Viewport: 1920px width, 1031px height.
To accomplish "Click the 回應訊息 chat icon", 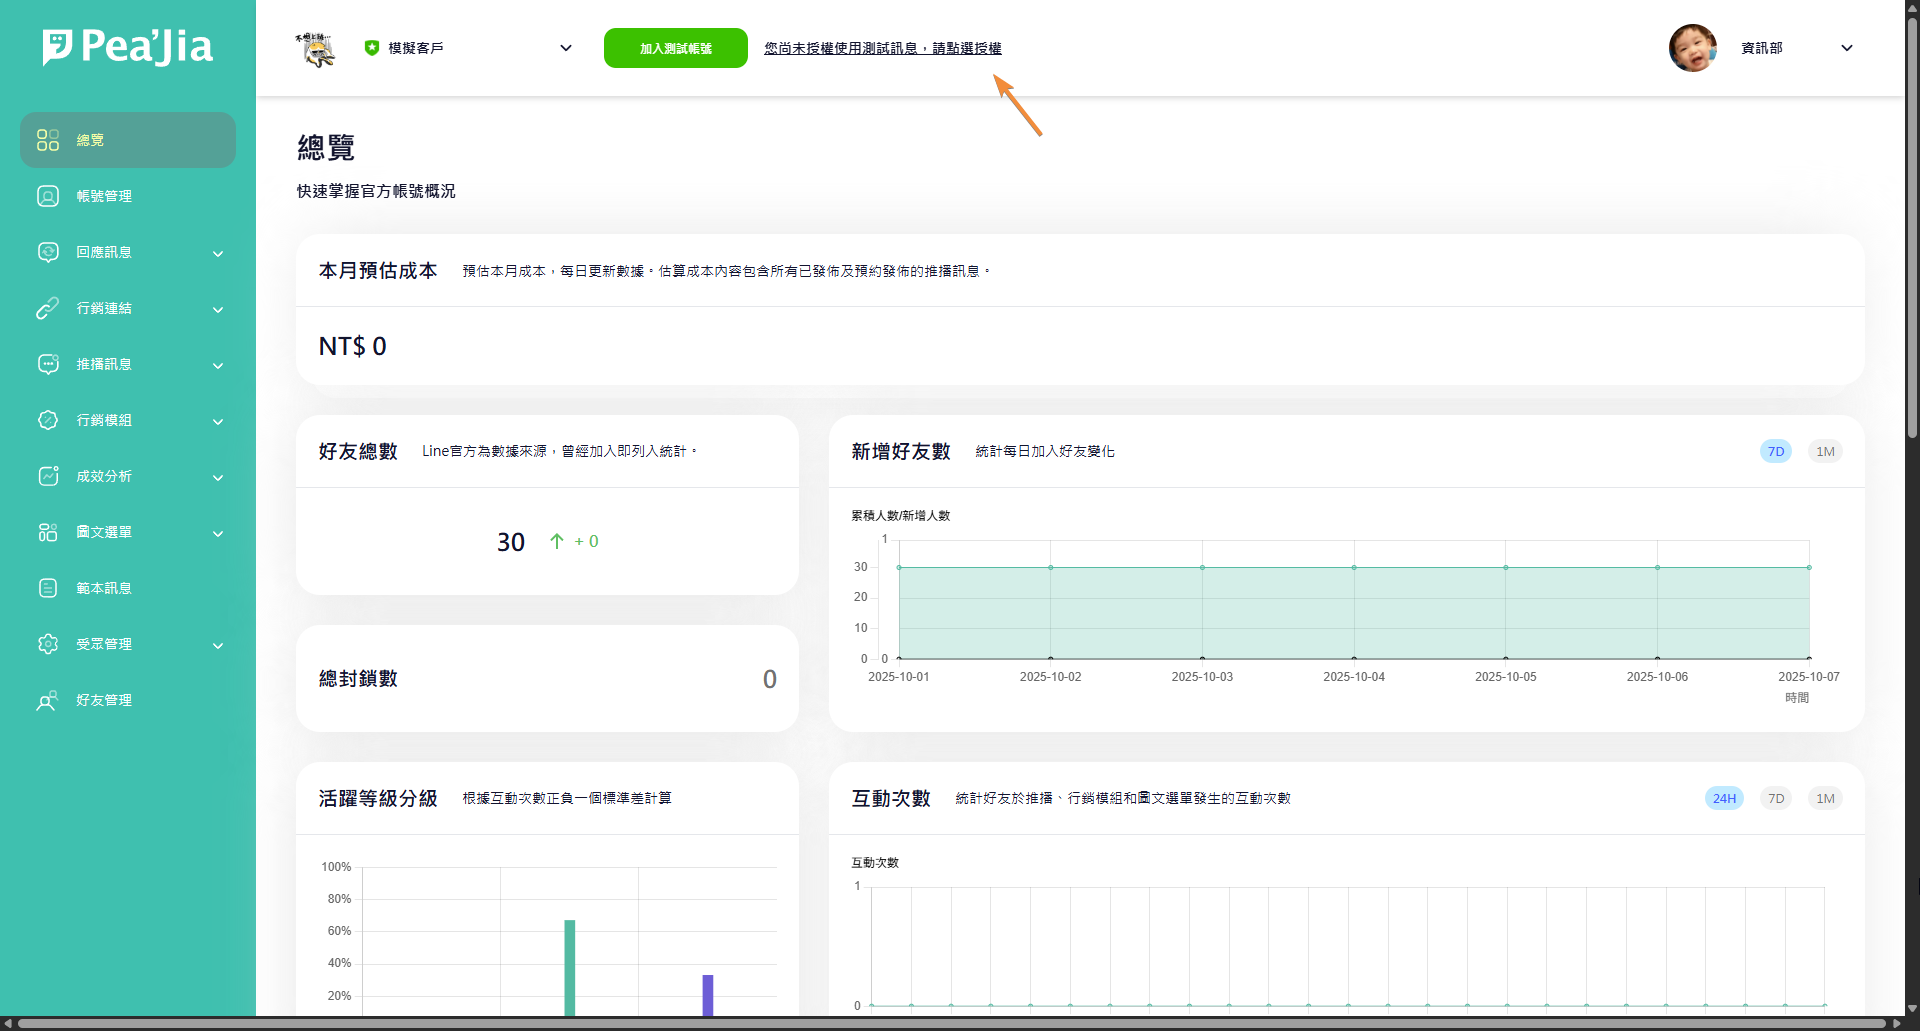I will pyautogui.click(x=48, y=252).
